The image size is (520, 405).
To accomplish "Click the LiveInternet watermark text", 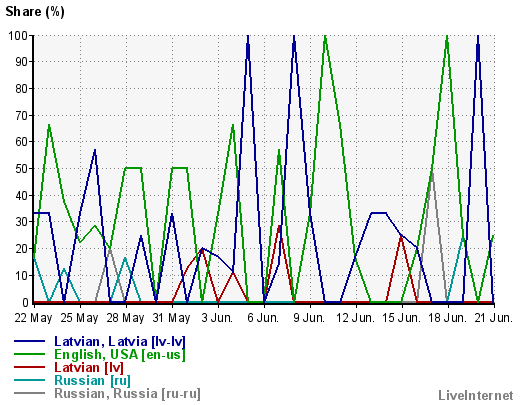I will (x=476, y=395).
